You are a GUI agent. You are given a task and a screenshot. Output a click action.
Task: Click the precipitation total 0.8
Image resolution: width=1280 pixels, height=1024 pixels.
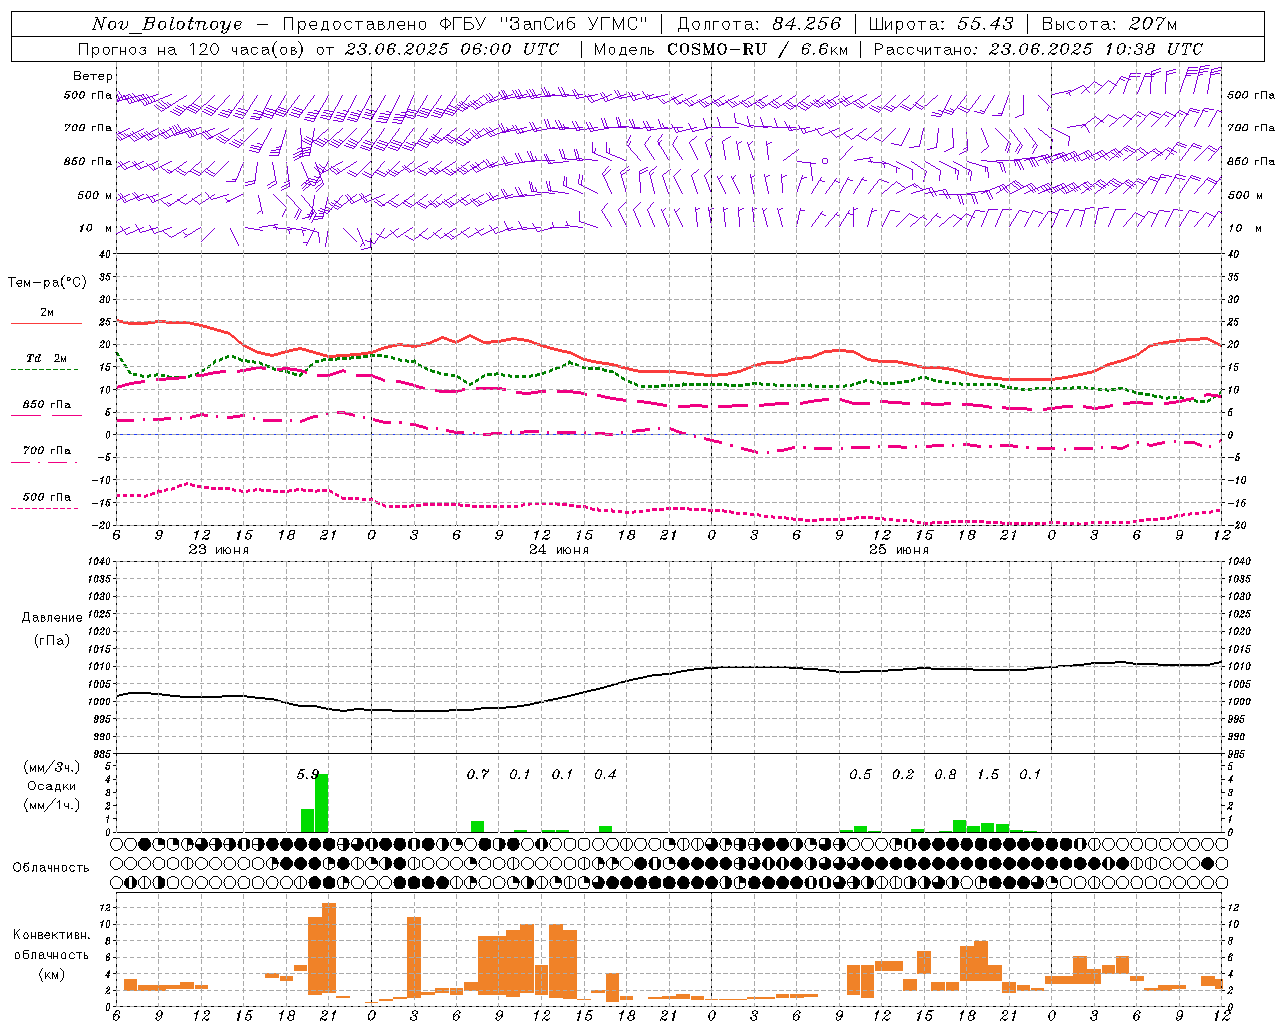click(x=945, y=774)
